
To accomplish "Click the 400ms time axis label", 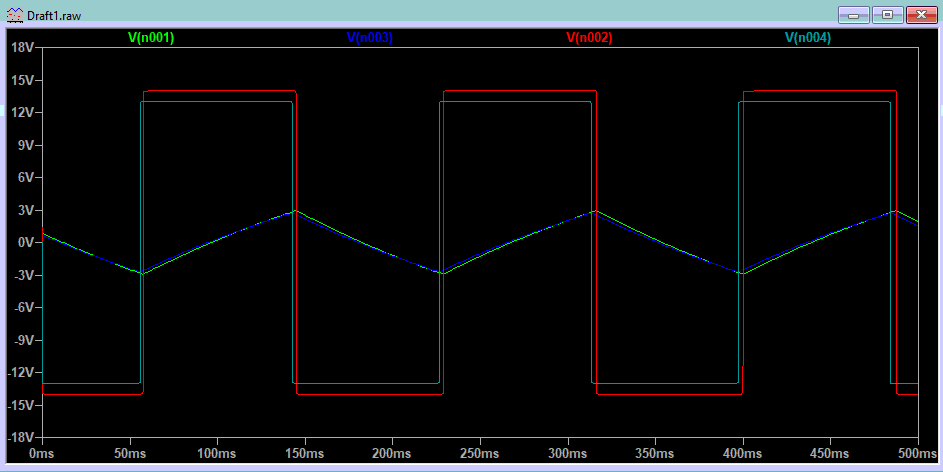I will 743,453.
